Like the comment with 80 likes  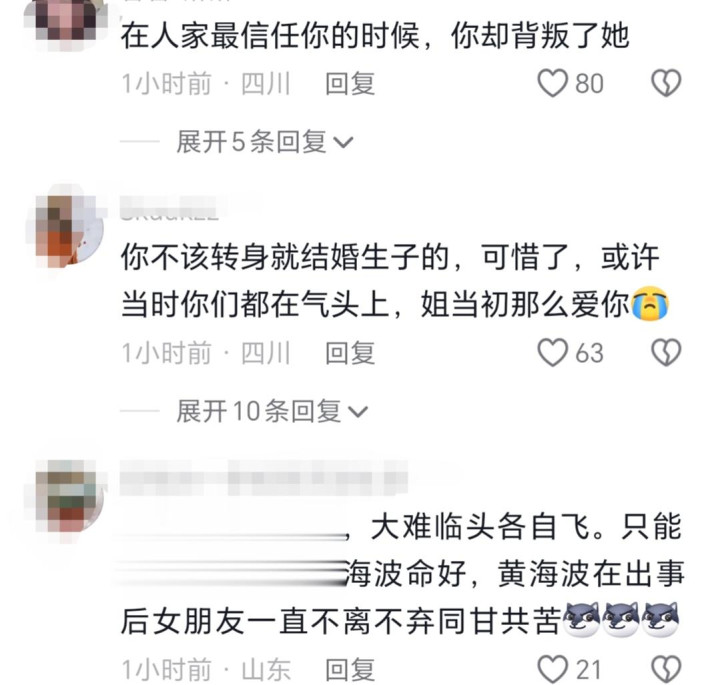coord(553,84)
